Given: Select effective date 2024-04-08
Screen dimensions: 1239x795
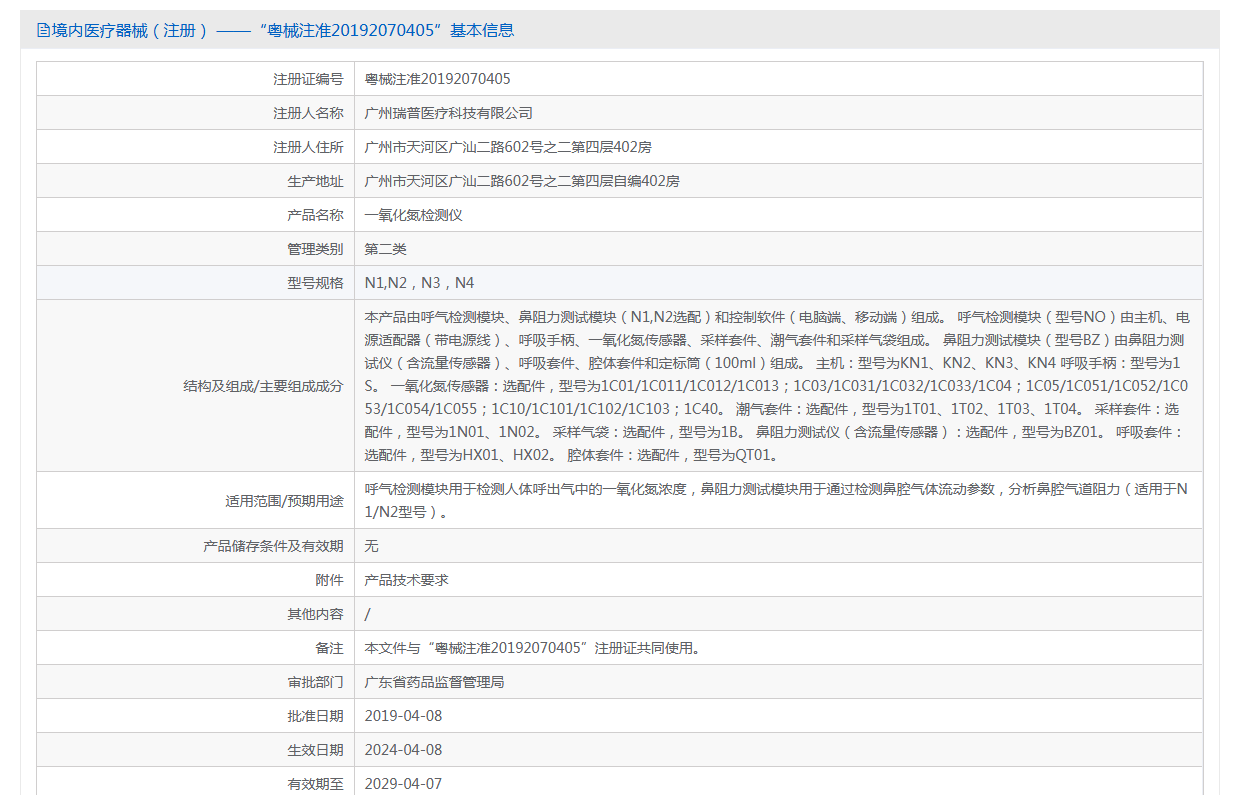Looking at the screenshot, I should pyautogui.click(x=403, y=750).
